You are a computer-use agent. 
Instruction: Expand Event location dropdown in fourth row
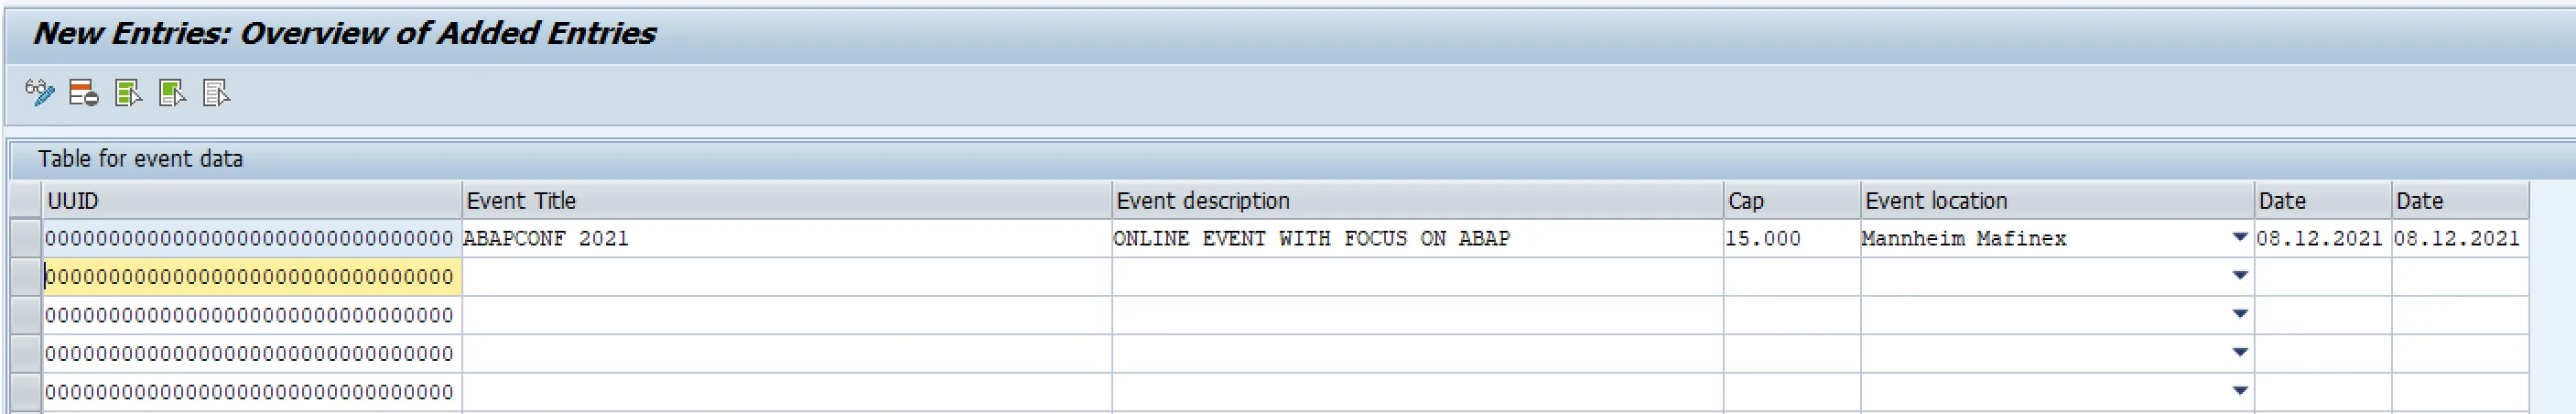2239,352
